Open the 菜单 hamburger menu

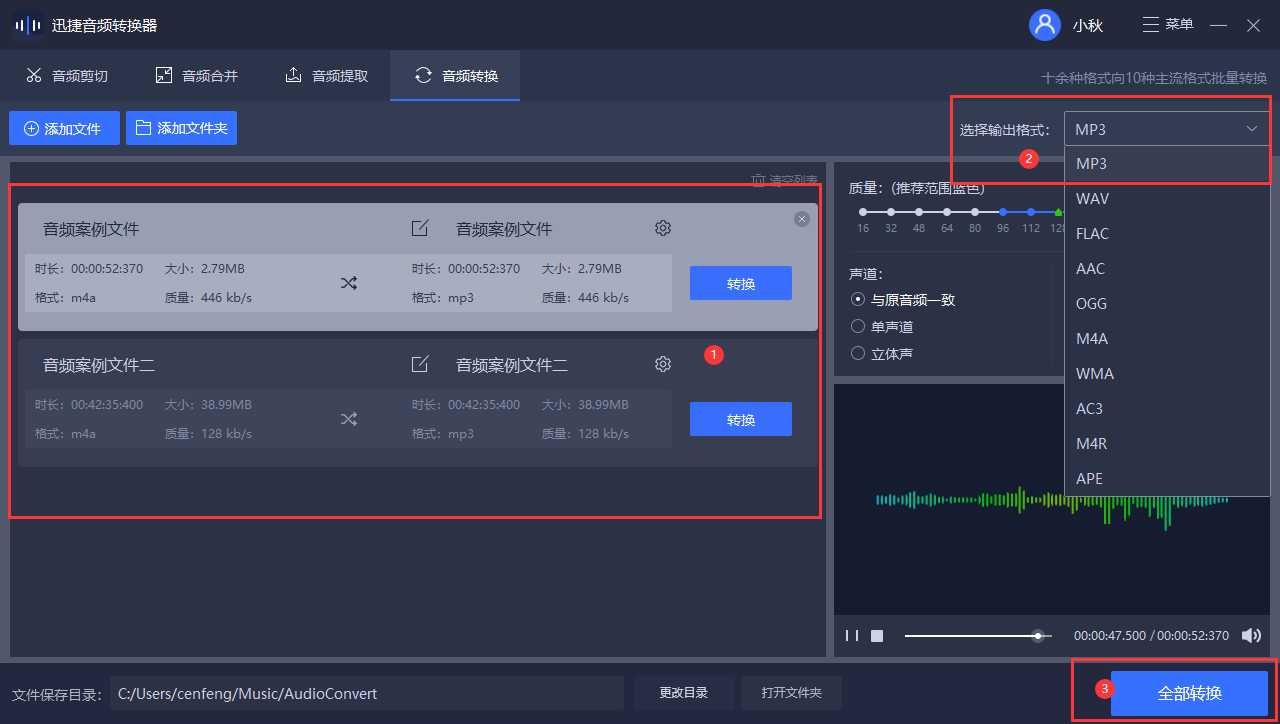tap(1168, 25)
